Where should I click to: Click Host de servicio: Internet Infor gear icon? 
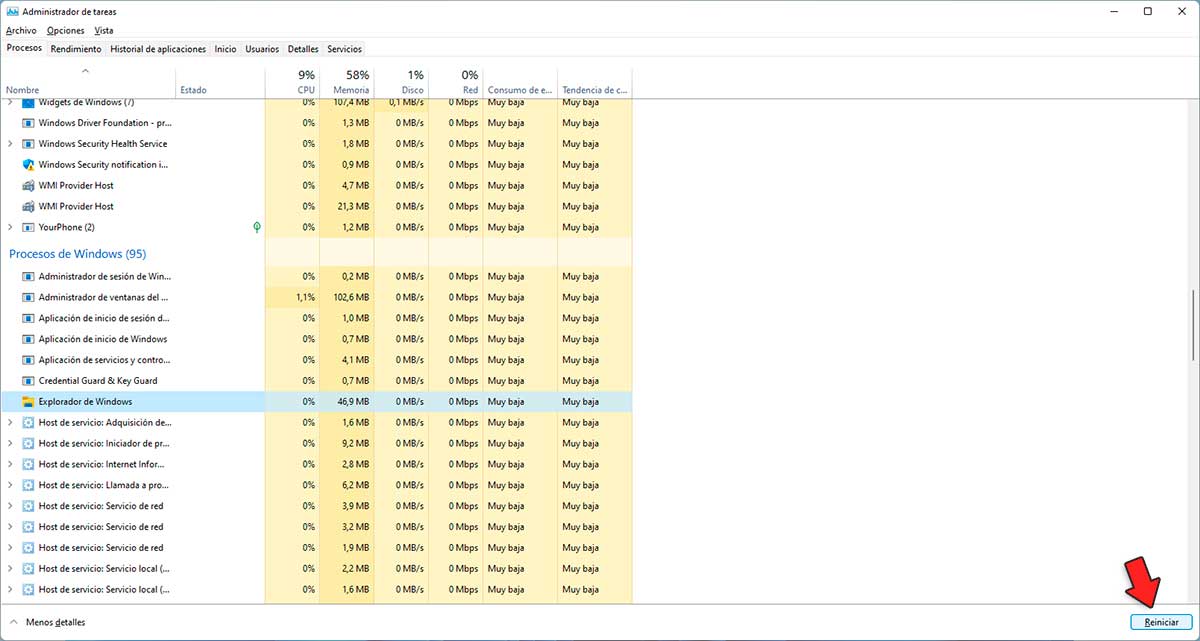coord(28,464)
